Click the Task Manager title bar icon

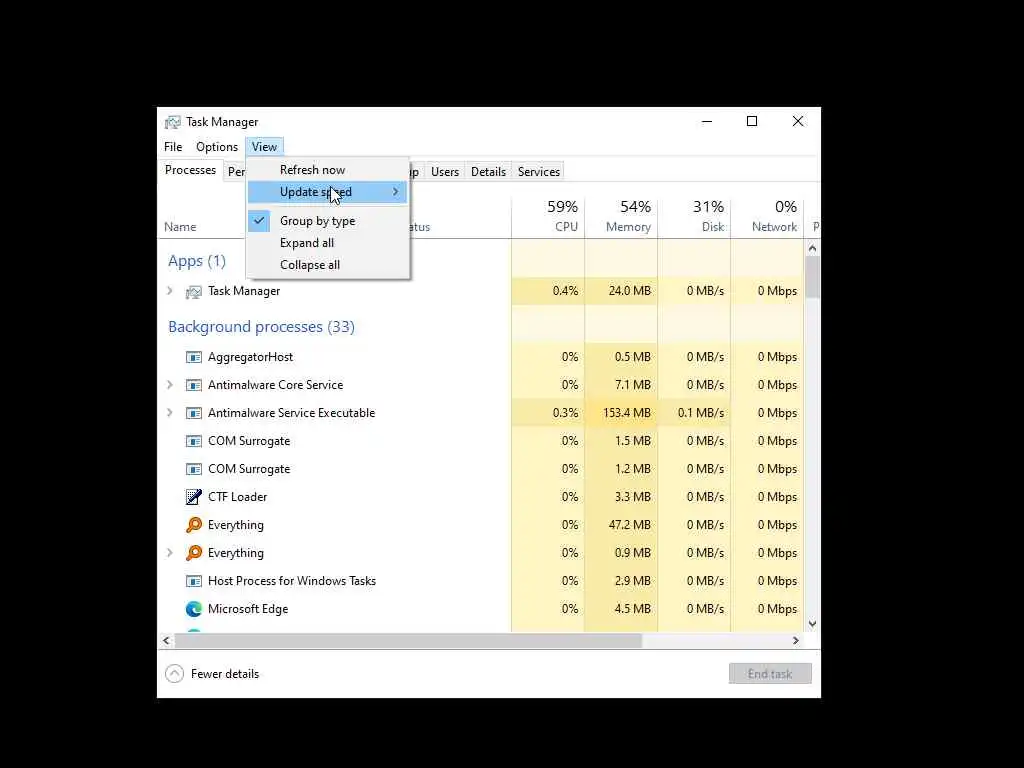[172, 122]
